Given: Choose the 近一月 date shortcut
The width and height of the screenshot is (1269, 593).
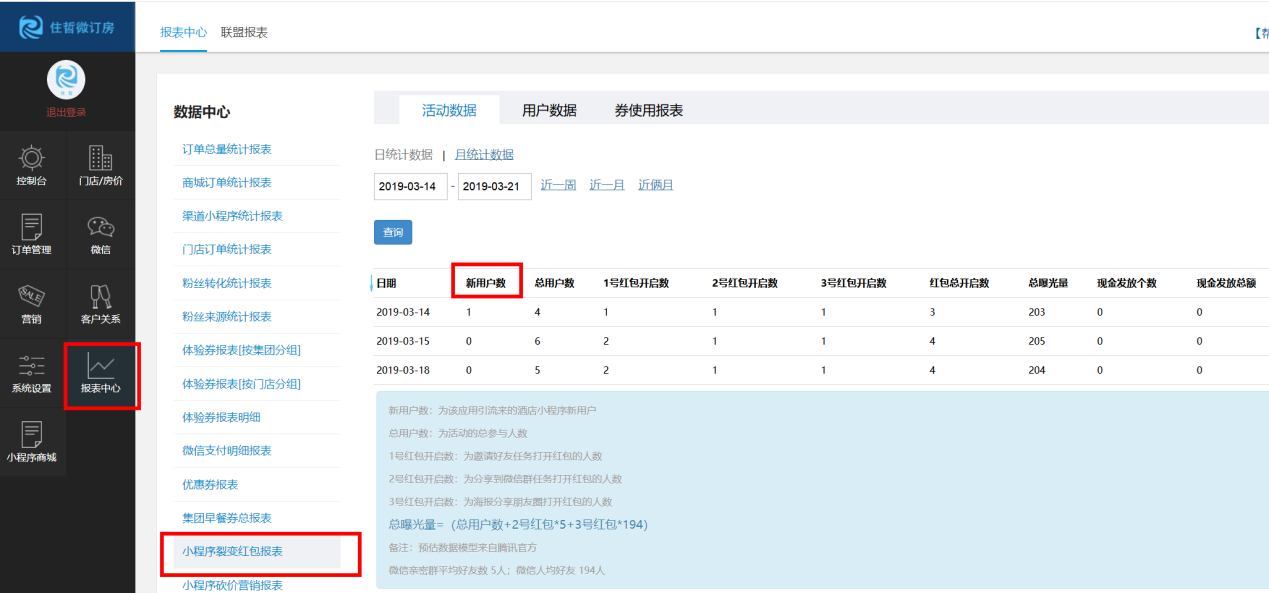Looking at the screenshot, I should point(606,185).
